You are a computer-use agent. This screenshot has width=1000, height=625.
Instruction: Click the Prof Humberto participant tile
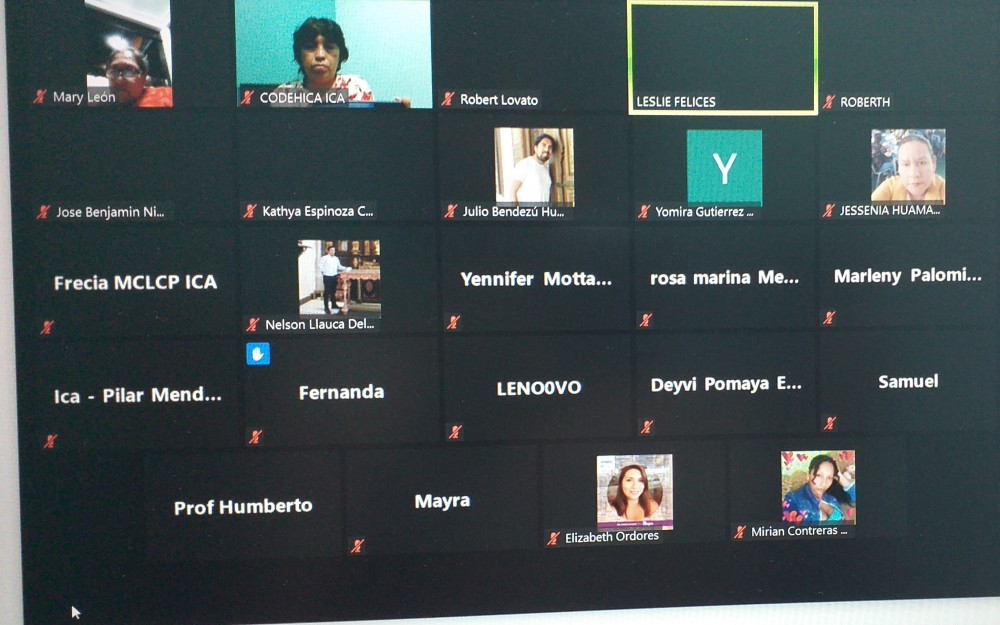(x=243, y=506)
